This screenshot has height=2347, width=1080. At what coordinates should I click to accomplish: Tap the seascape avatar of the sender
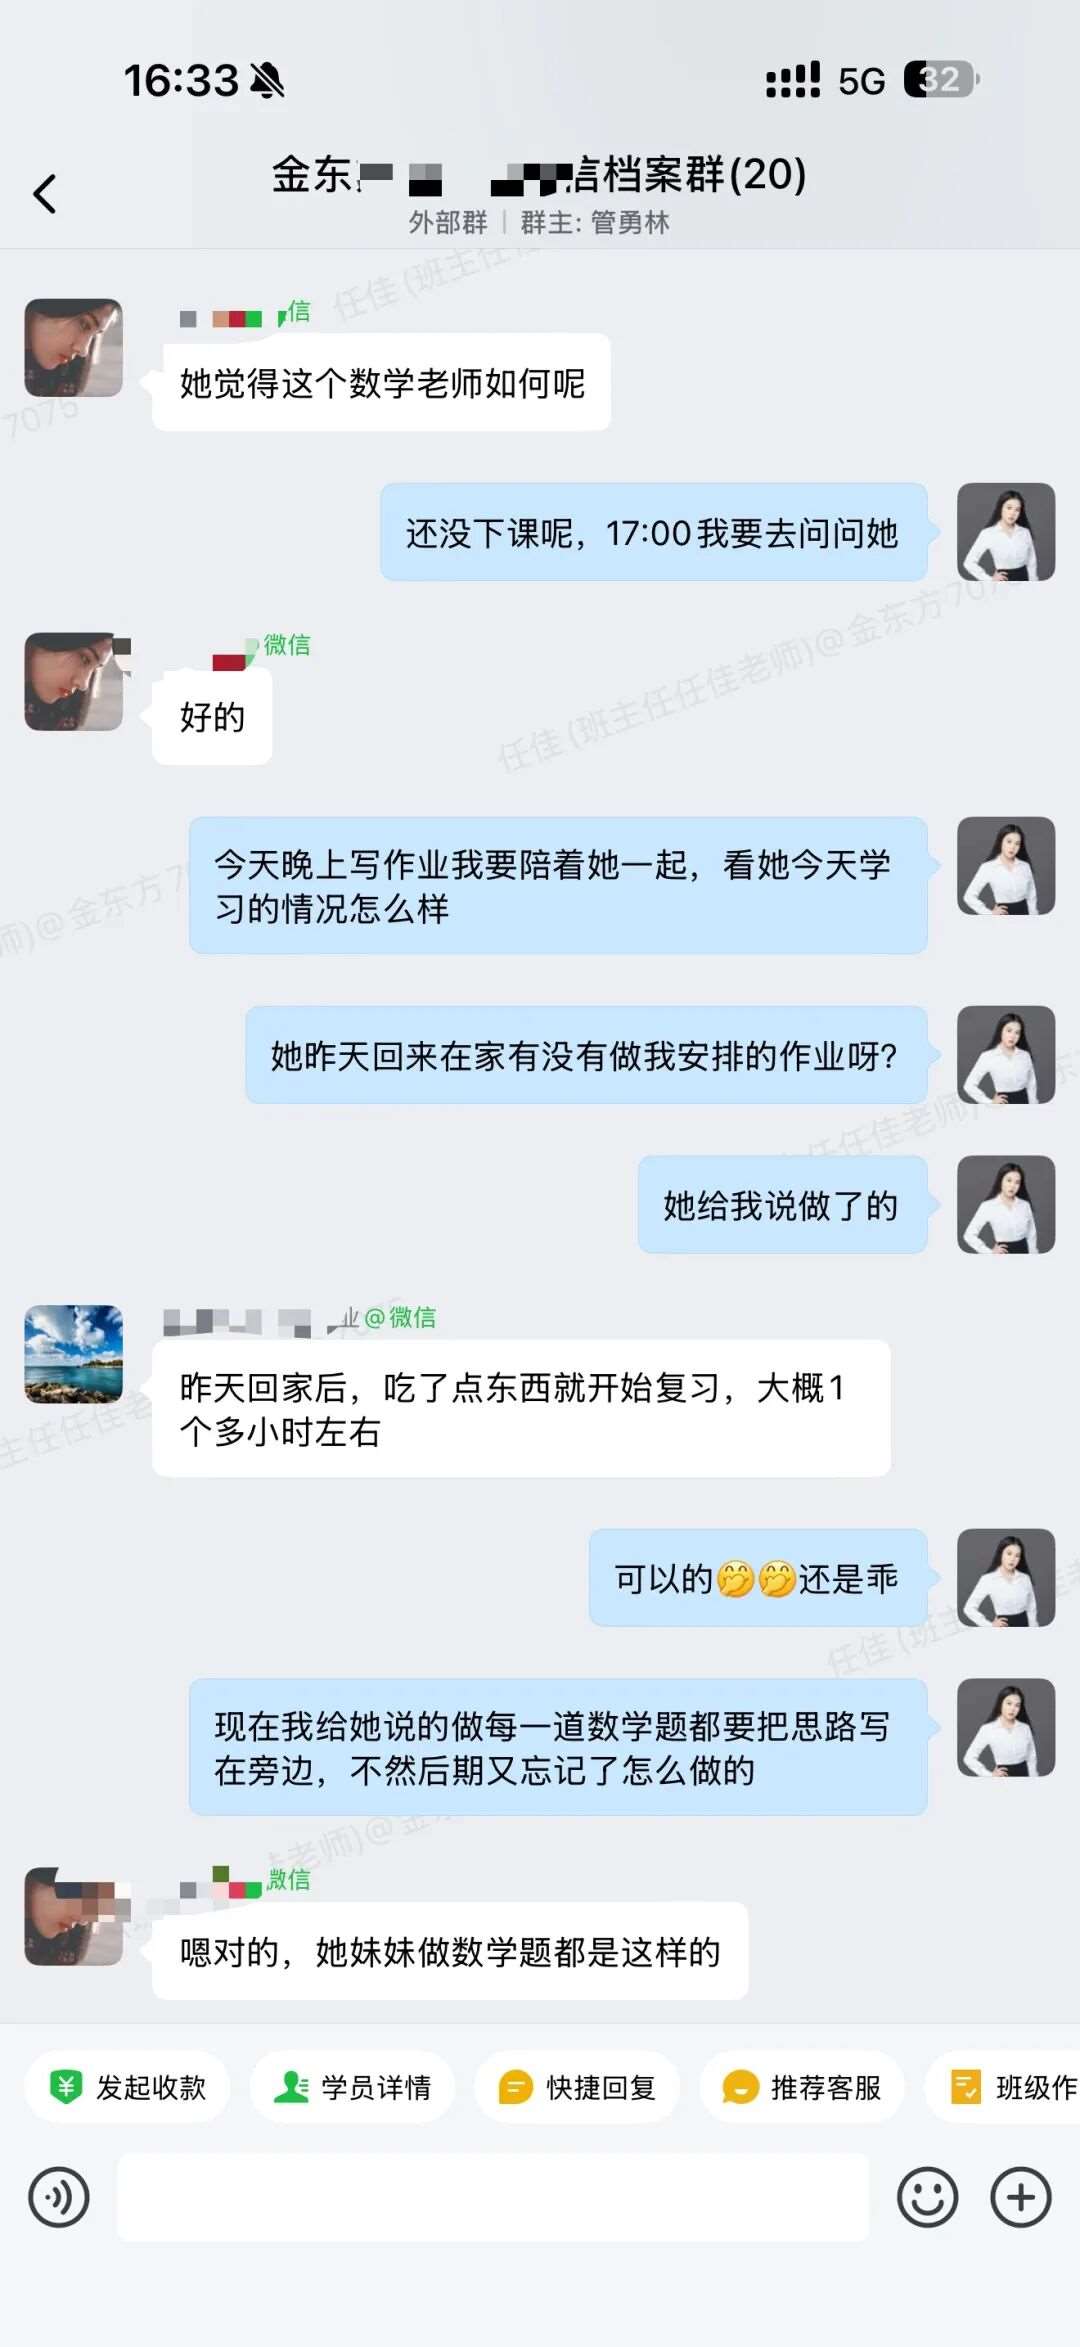(x=74, y=1354)
